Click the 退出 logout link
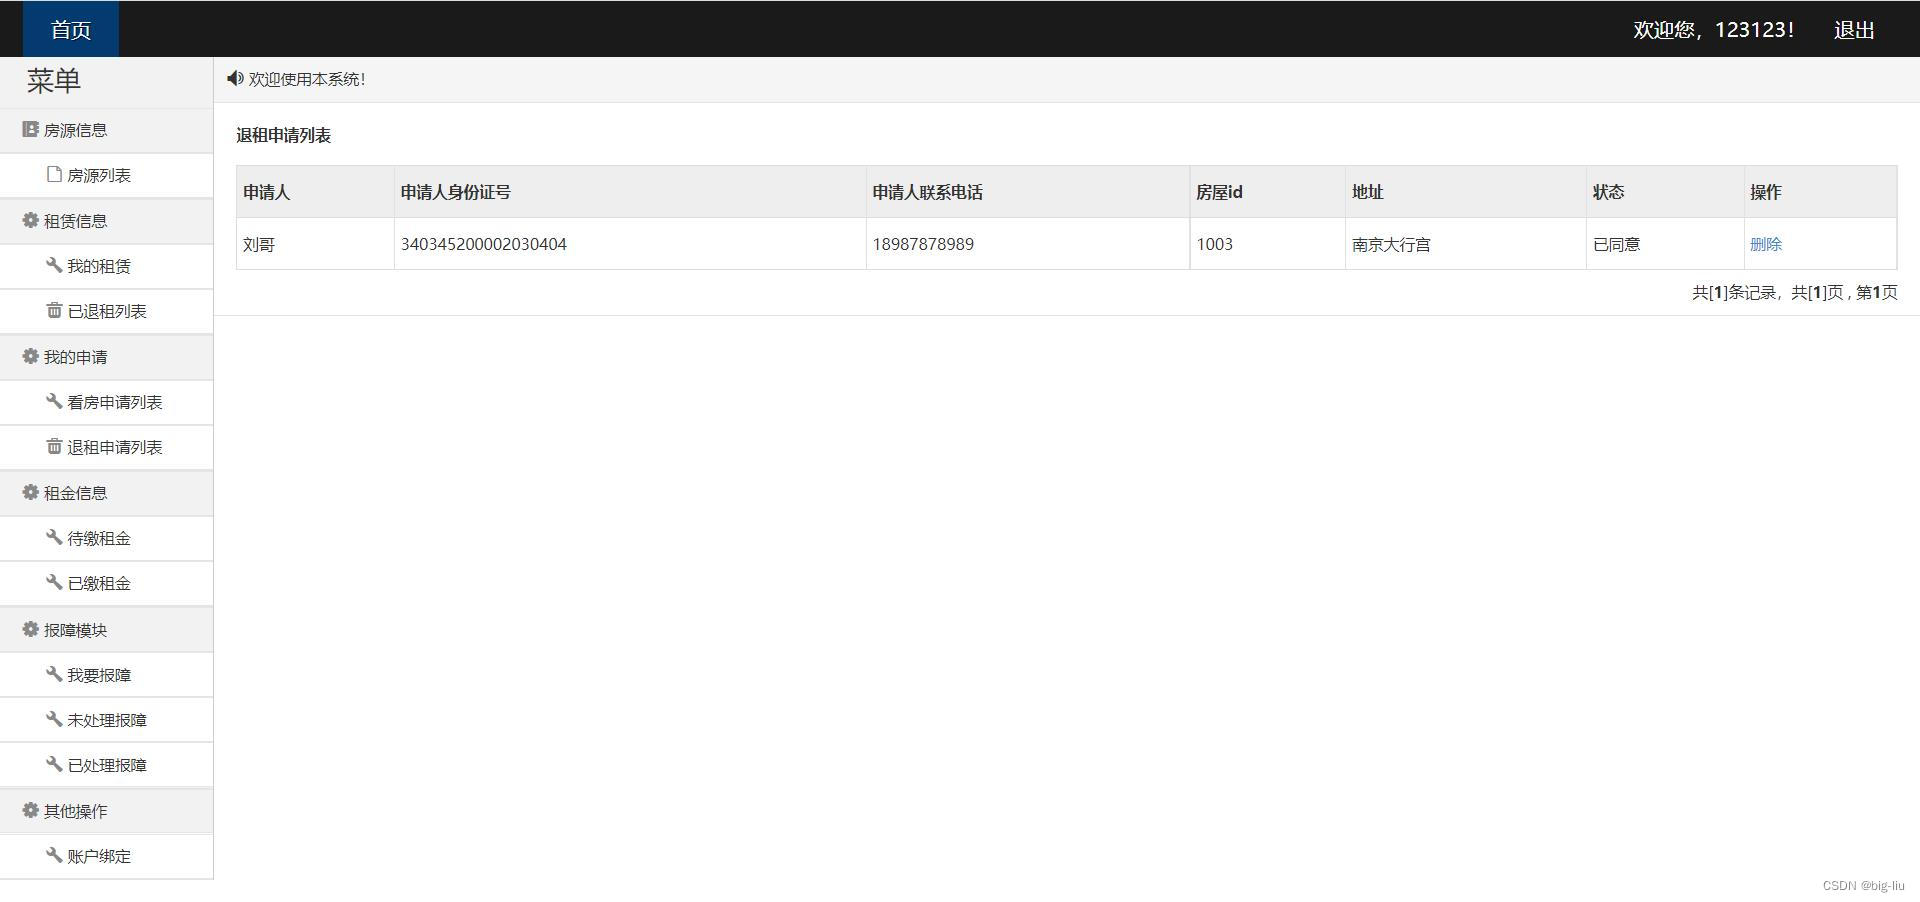Viewport: 1920px width, 902px height. click(1853, 30)
